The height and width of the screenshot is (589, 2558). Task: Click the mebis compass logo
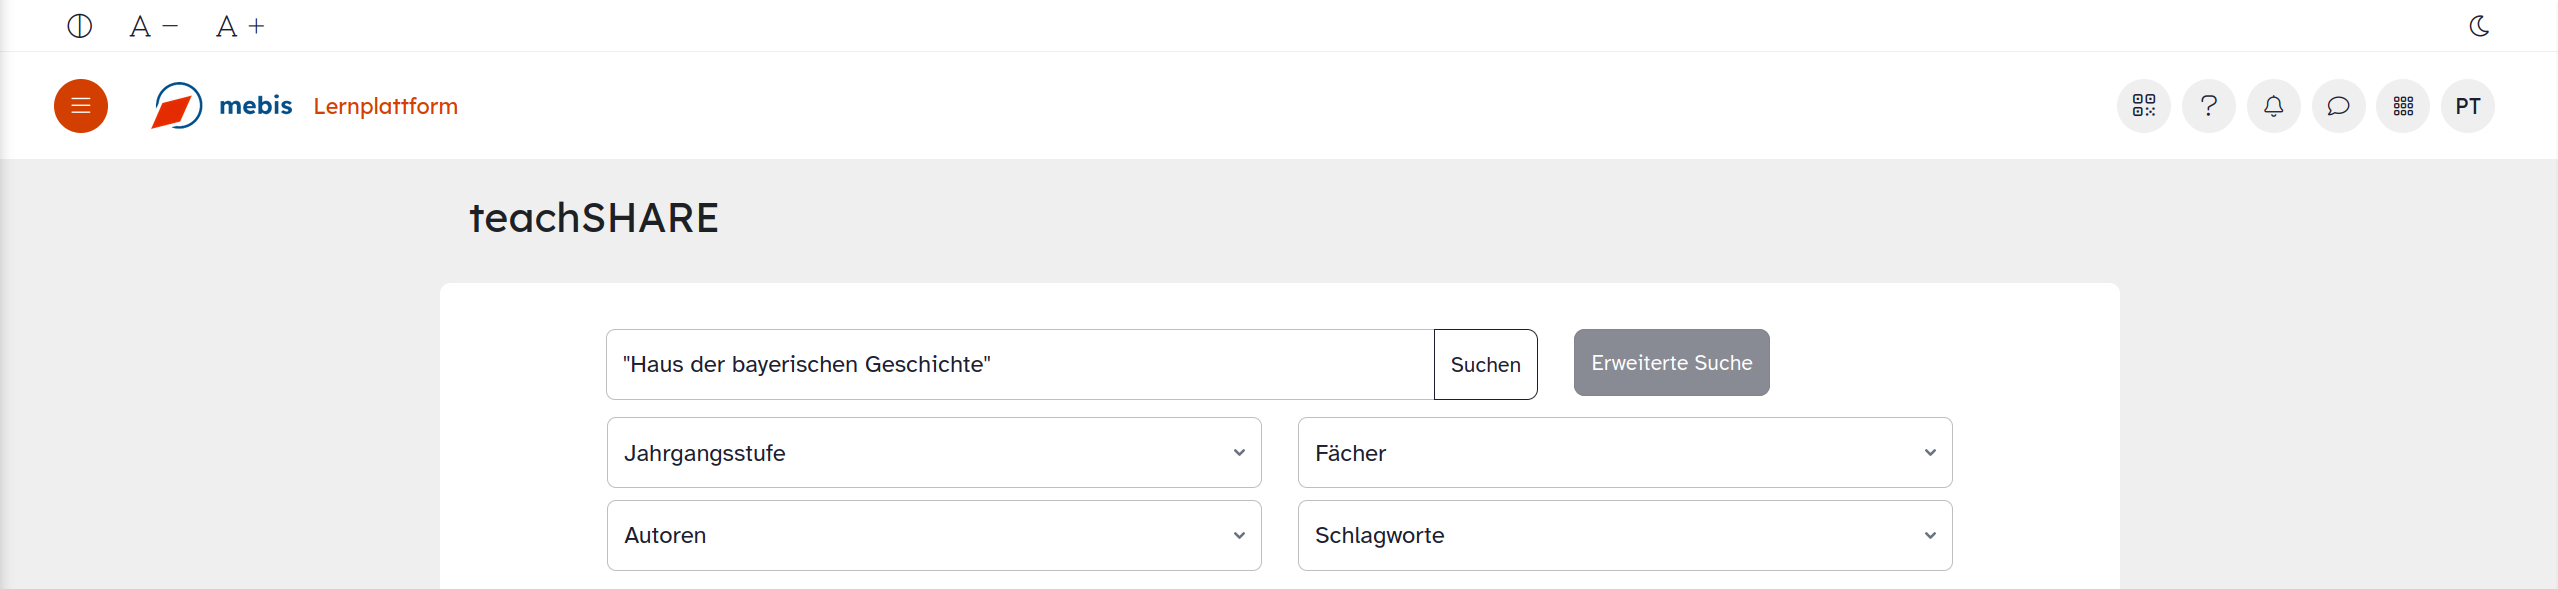pyautogui.click(x=177, y=106)
